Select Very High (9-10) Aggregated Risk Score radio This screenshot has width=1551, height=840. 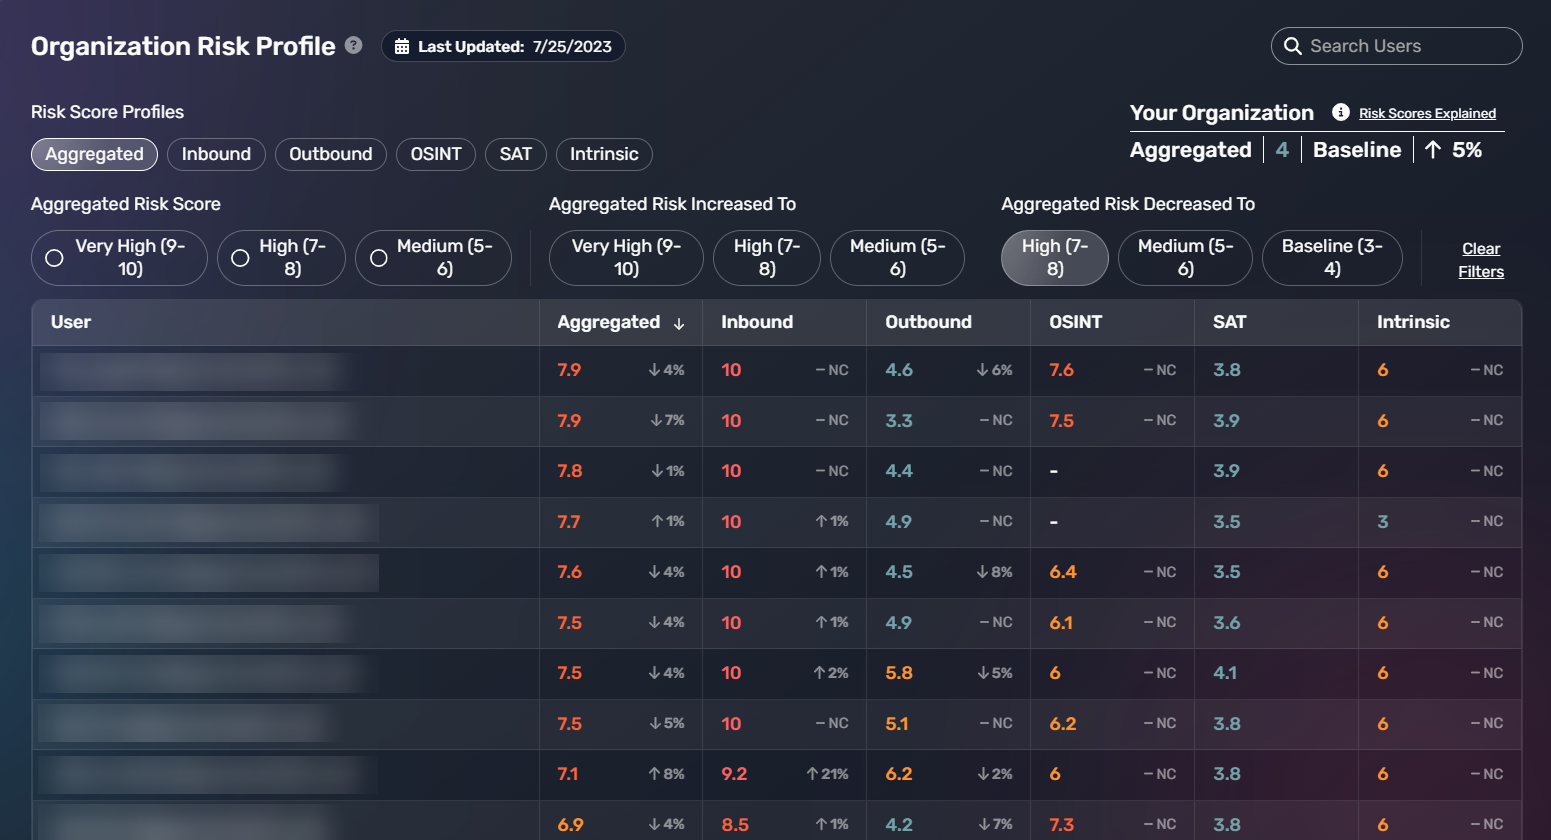55,258
